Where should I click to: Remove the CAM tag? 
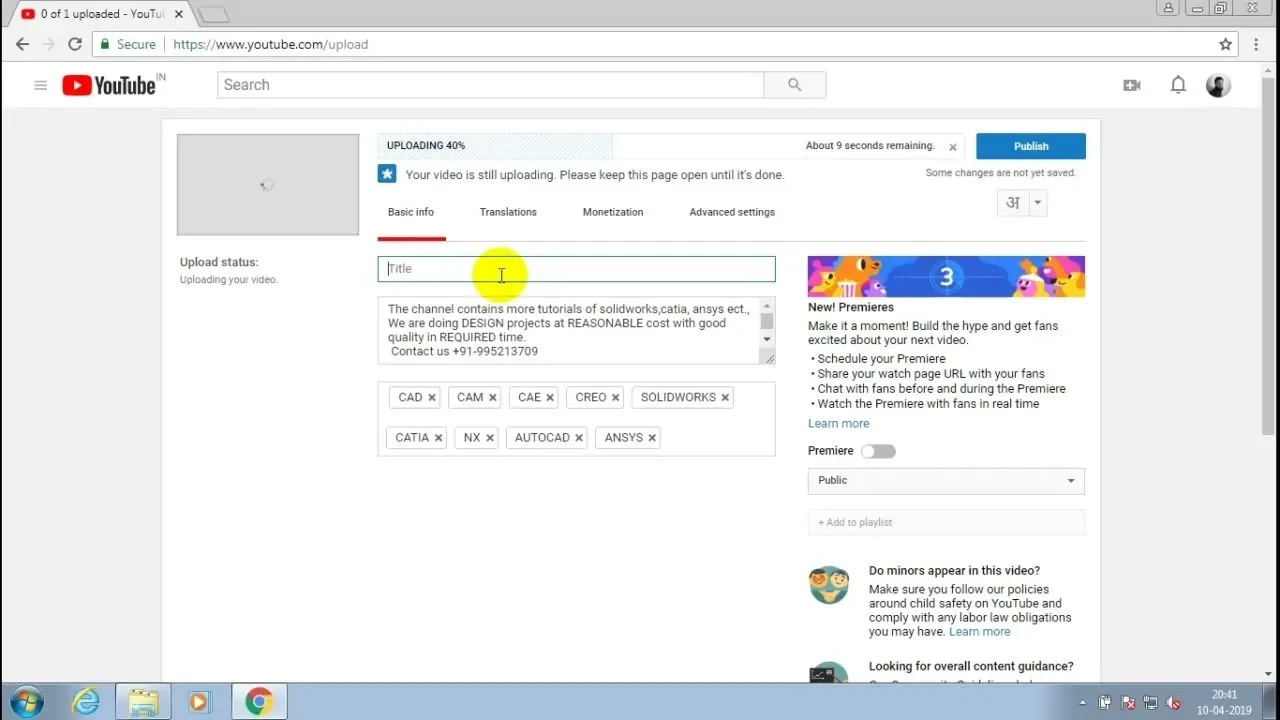coord(493,397)
